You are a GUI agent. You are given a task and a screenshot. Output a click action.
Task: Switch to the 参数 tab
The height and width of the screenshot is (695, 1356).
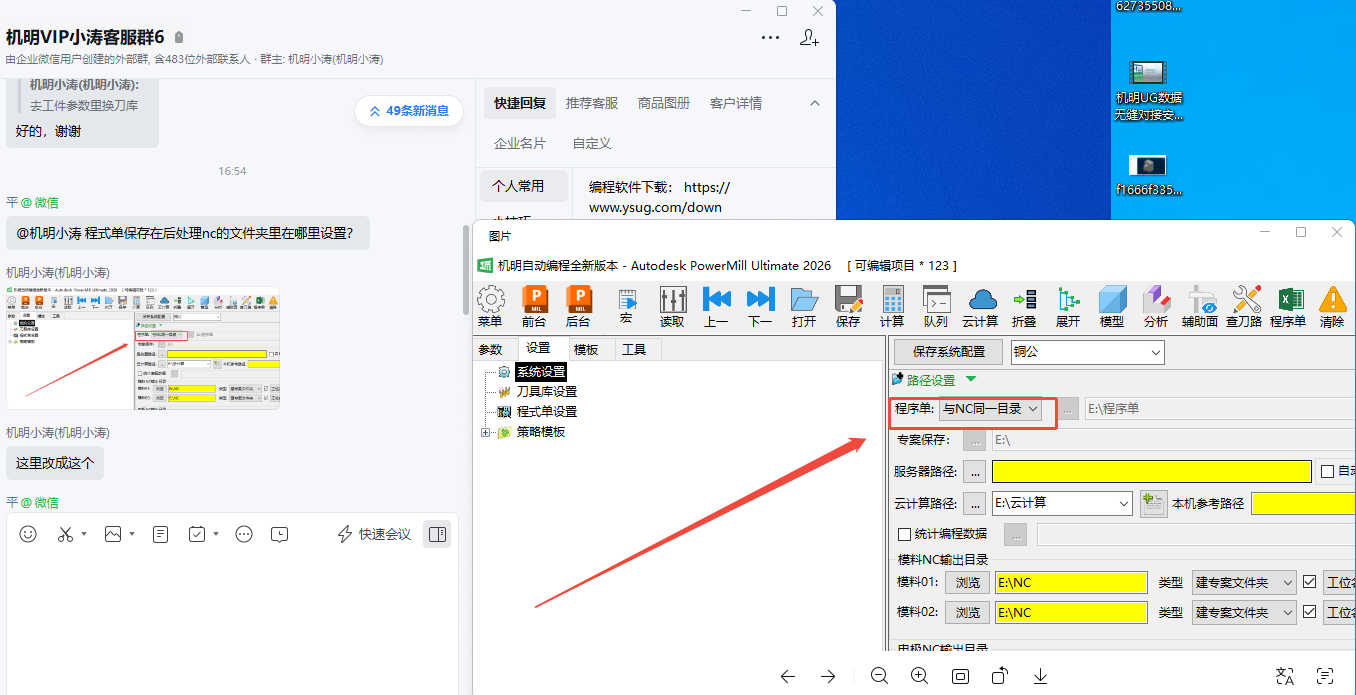click(490, 349)
